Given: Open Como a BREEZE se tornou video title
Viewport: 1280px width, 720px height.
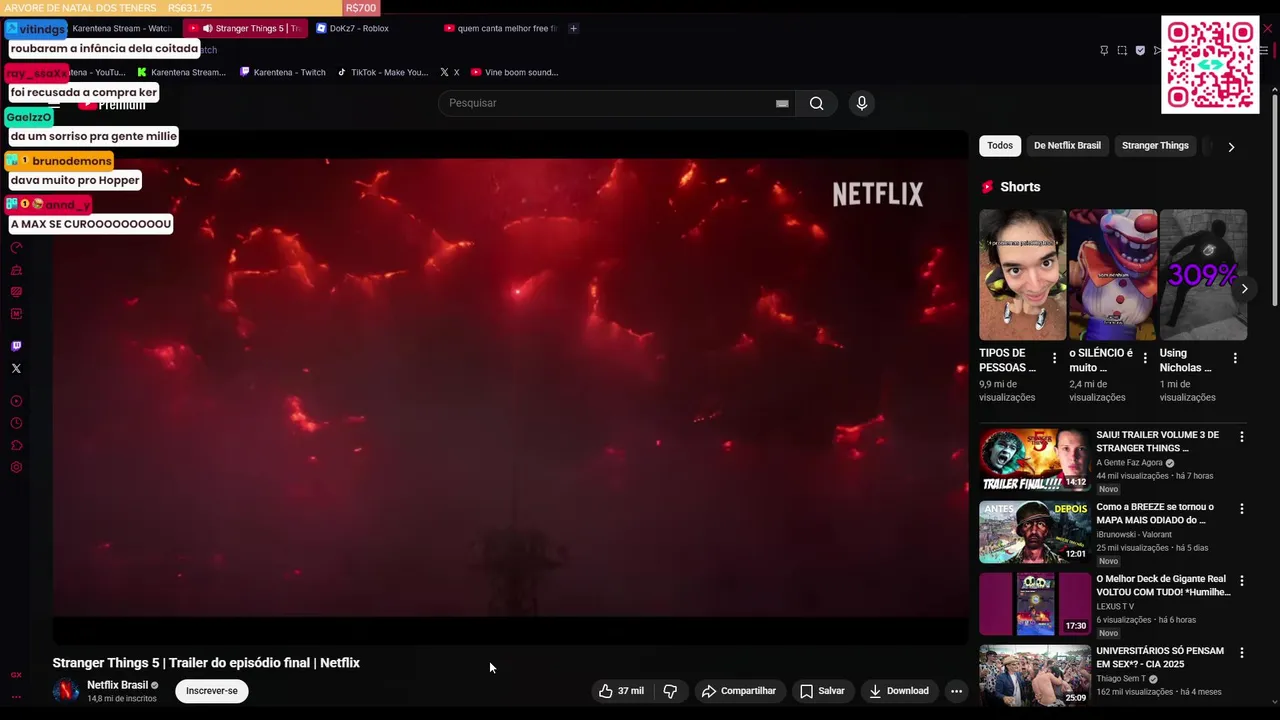Looking at the screenshot, I should point(1155,513).
